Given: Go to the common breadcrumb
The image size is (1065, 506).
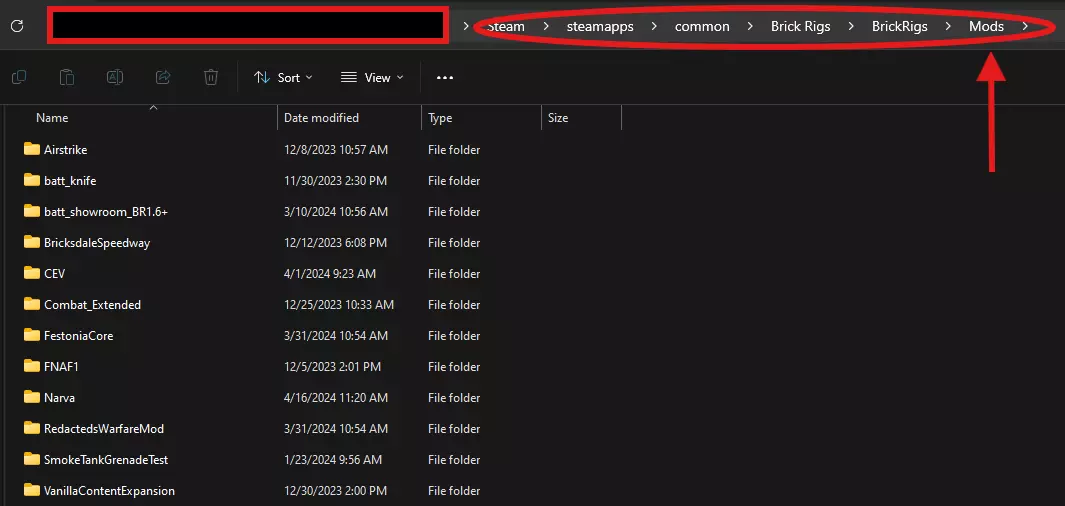Looking at the screenshot, I should click(x=702, y=26).
